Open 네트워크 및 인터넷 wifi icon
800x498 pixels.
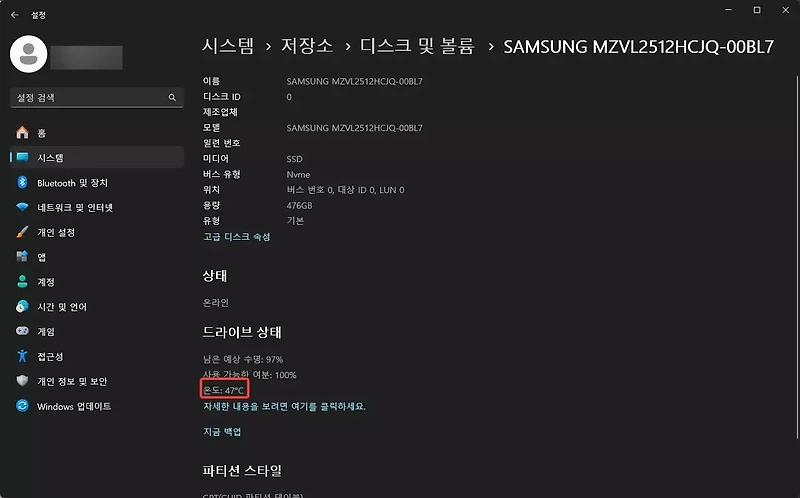pos(22,207)
